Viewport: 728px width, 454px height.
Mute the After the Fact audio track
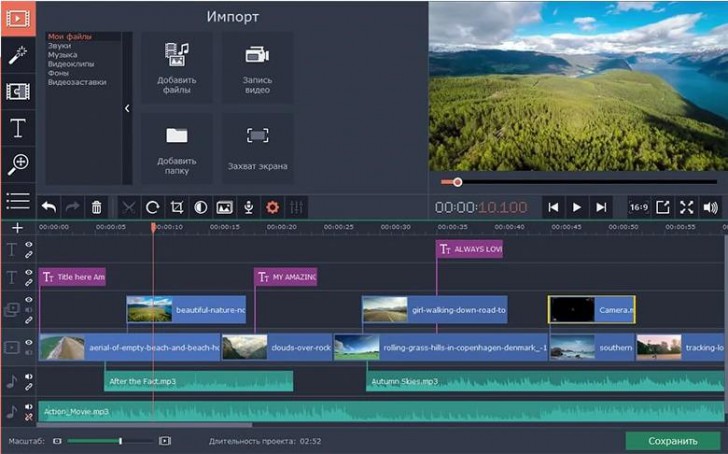(29, 376)
